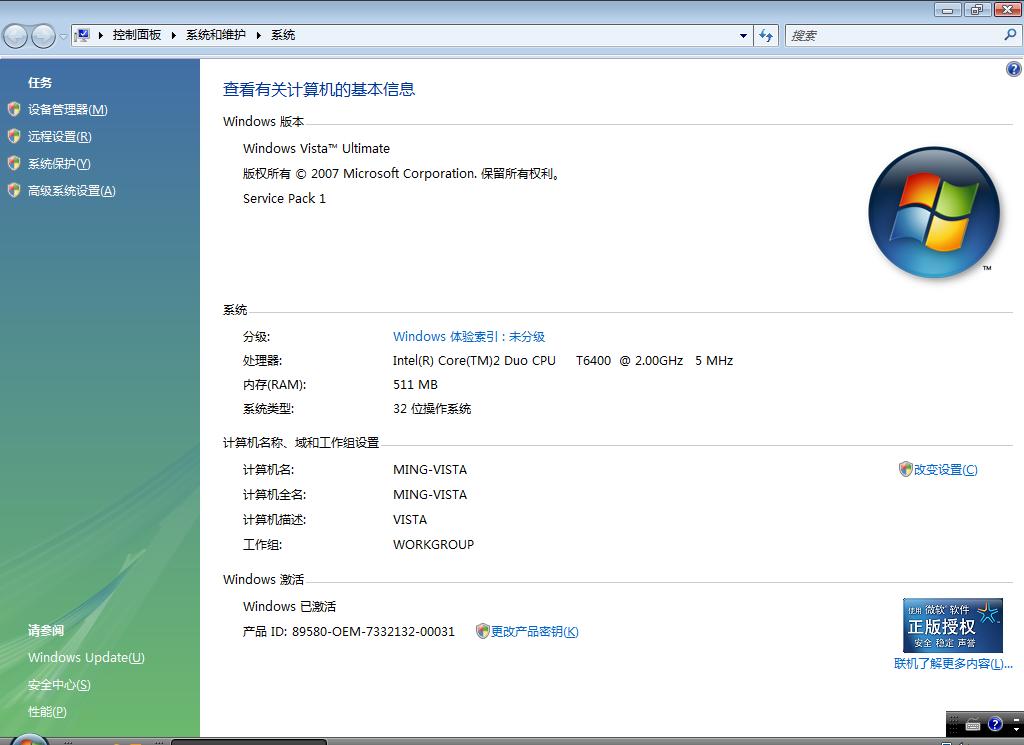Viewport: 1024px width, 745px height.
Task: Open language bar options down arrow
Action: tap(1016, 729)
